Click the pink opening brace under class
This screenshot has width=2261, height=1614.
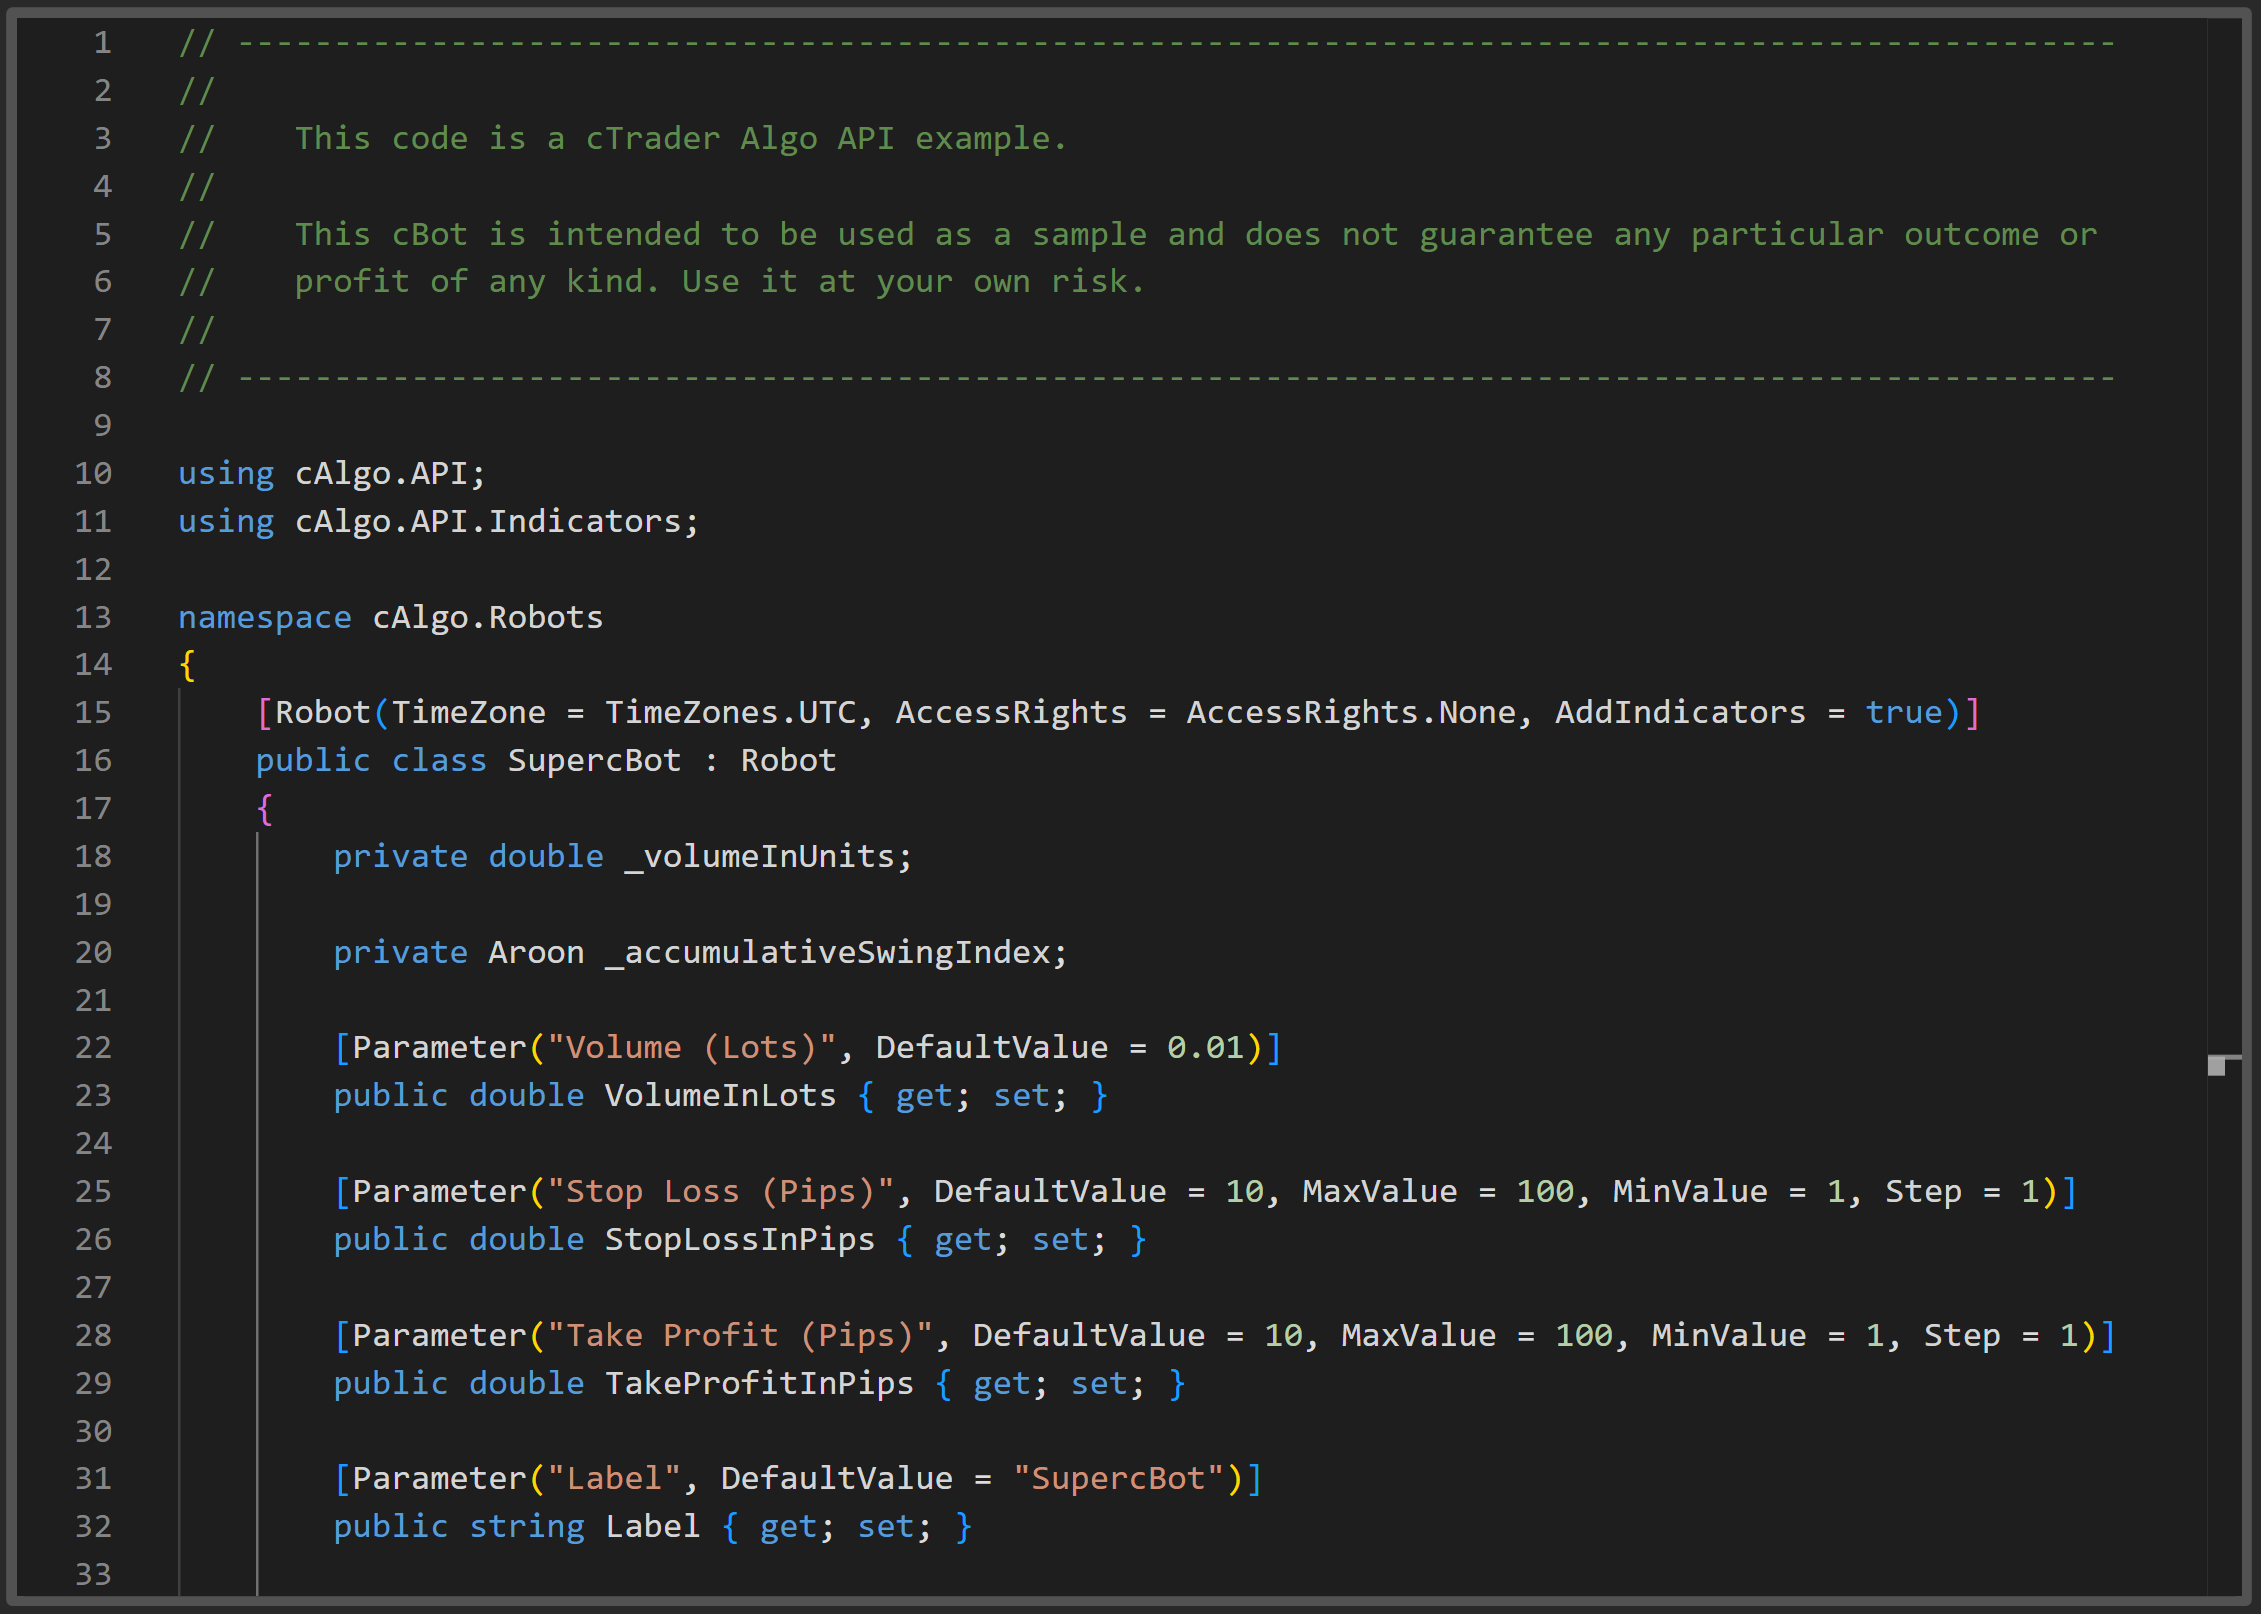[264, 809]
